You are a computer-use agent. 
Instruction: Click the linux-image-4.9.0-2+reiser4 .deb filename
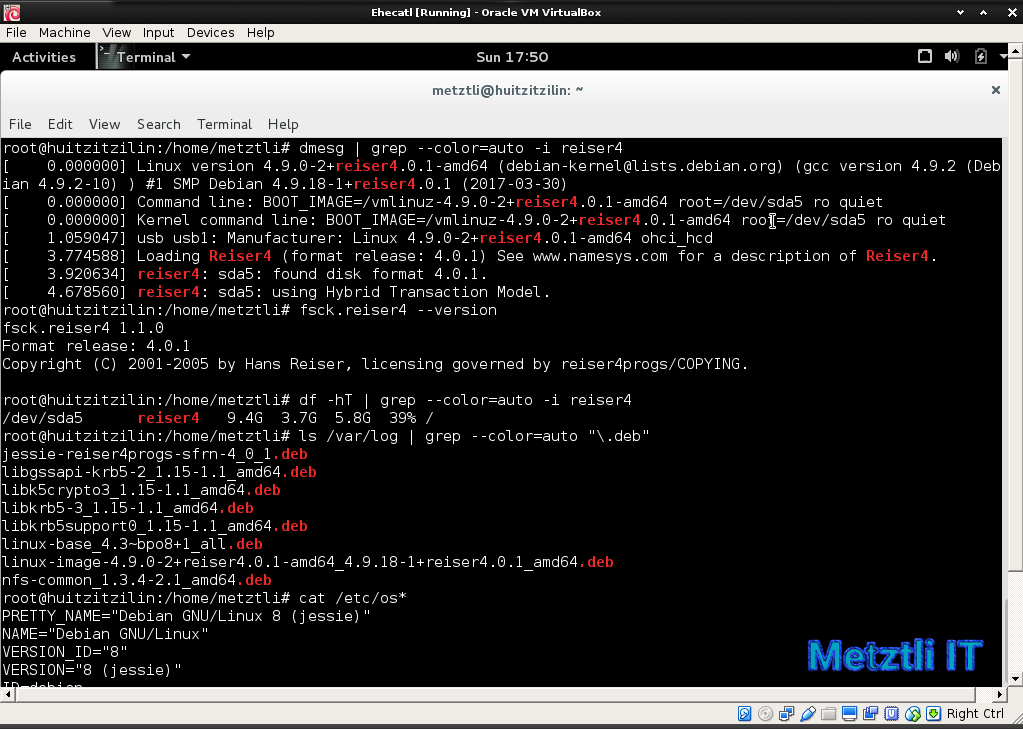[x=308, y=562]
